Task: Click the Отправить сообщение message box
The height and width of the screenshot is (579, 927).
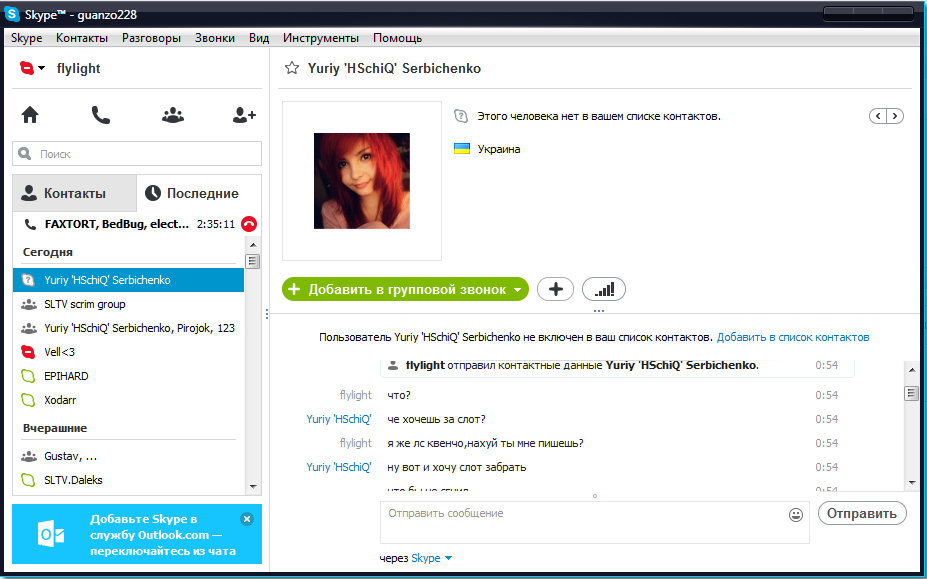Action: 594,522
